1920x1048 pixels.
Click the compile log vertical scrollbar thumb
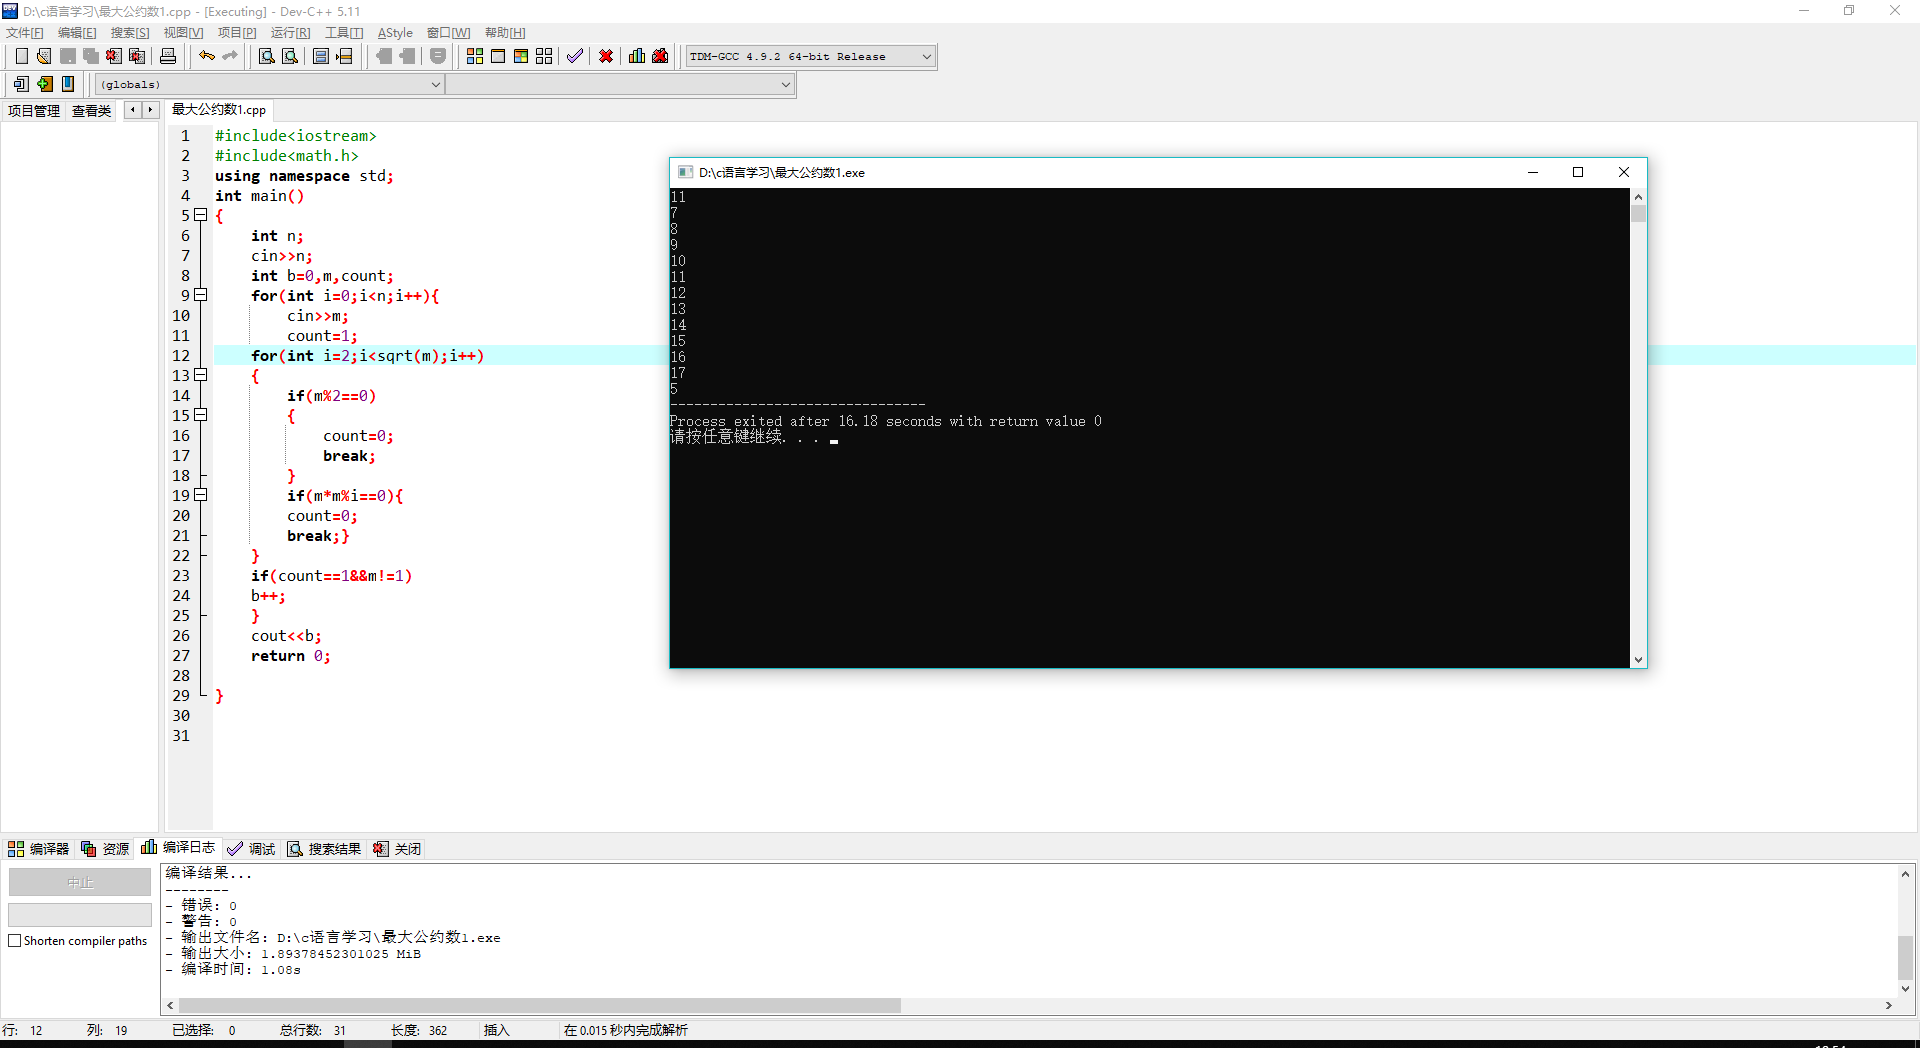coord(1905,957)
